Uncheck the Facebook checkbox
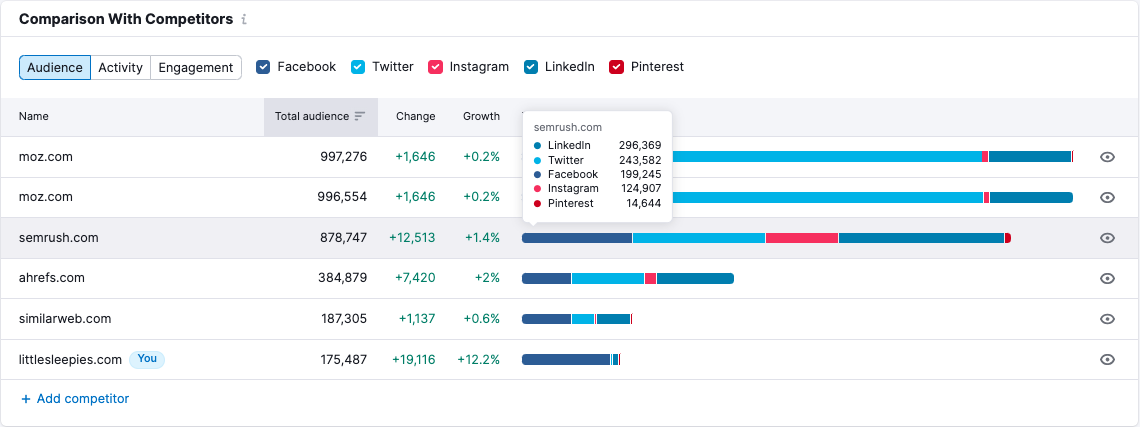Viewport: 1140px width, 427px height. tap(263, 67)
